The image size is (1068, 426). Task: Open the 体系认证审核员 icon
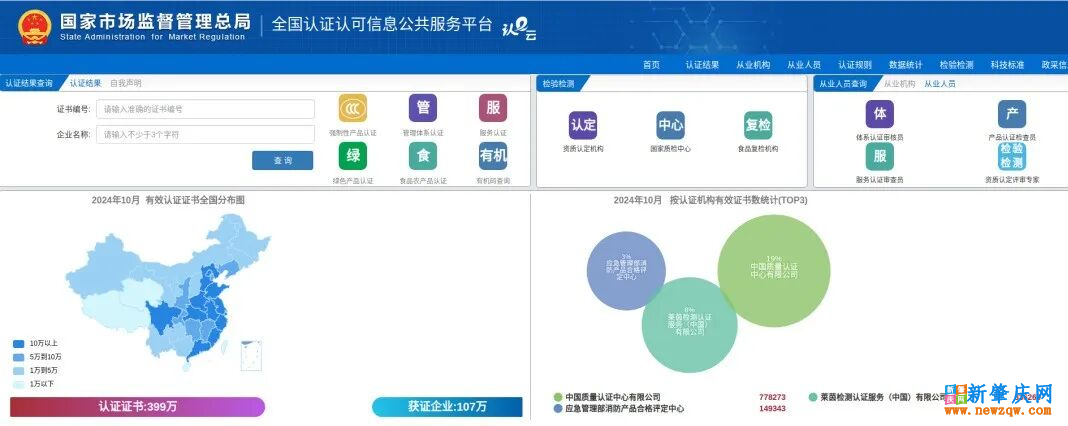(879, 114)
